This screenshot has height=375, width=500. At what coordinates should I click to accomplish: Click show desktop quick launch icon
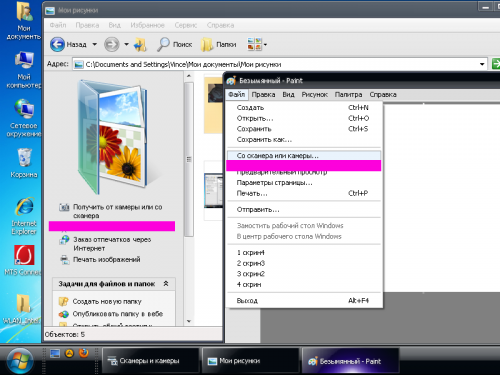[x=55, y=353]
